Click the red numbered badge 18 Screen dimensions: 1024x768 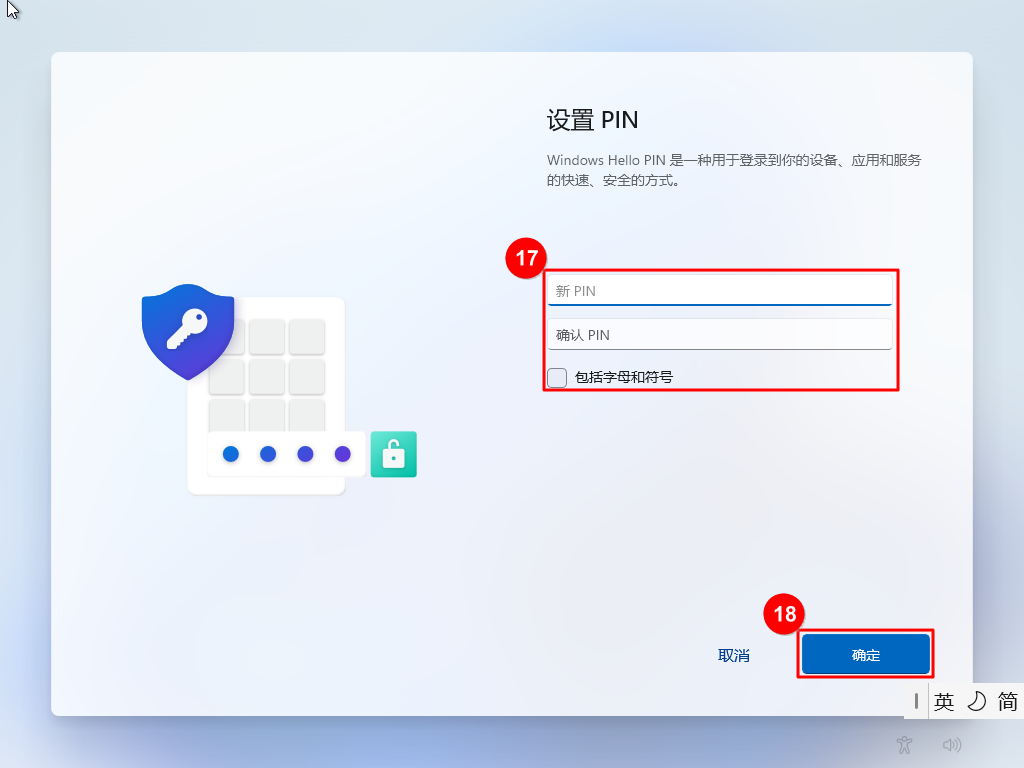(x=784, y=614)
